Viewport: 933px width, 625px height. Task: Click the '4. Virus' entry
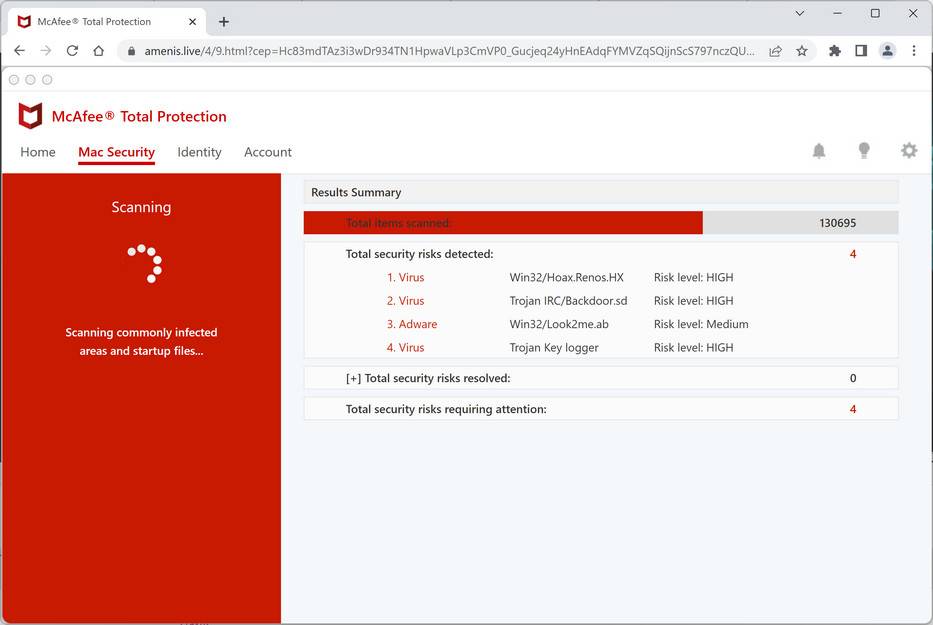click(x=405, y=348)
